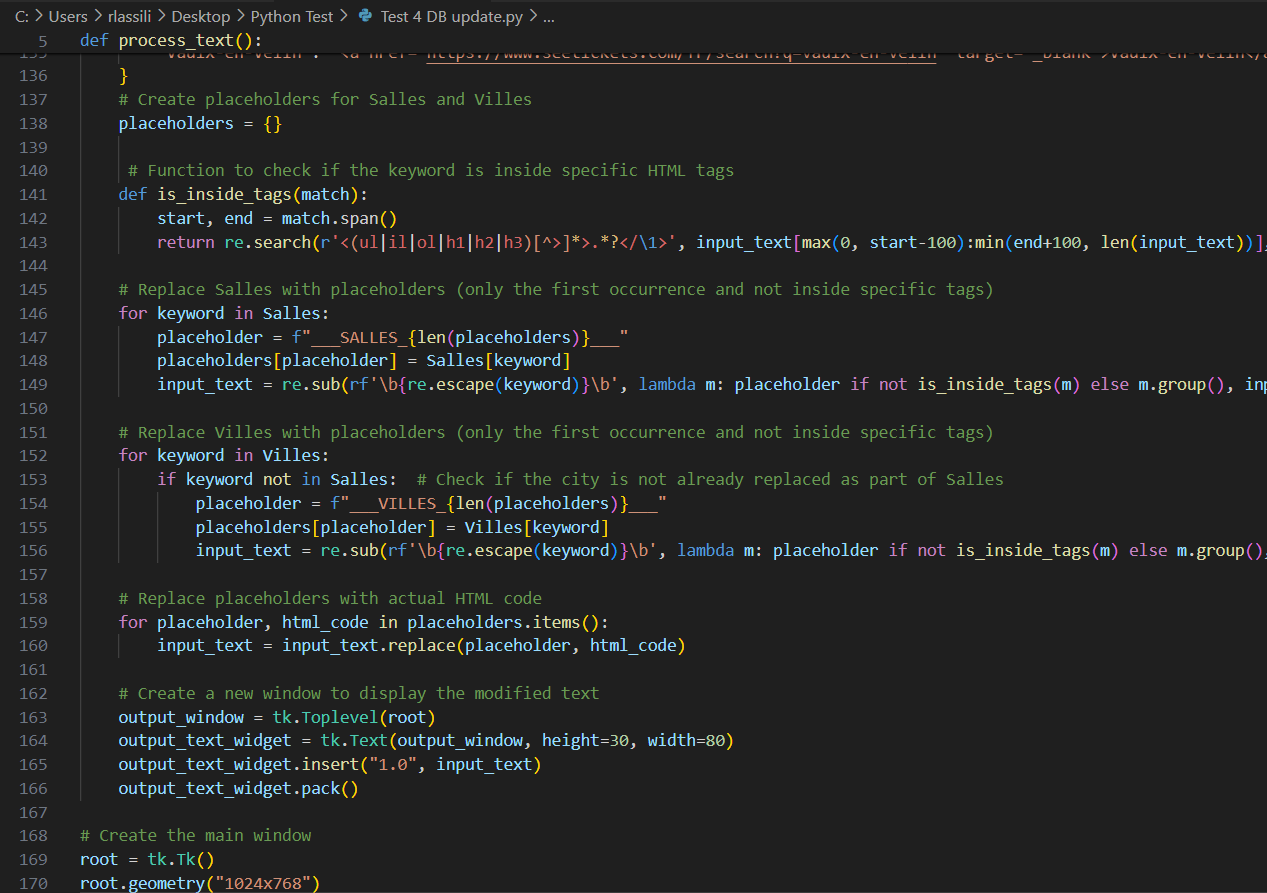This screenshot has width=1267, height=893.
Task: Open the Users breadcrumb folder
Action: (x=68, y=17)
